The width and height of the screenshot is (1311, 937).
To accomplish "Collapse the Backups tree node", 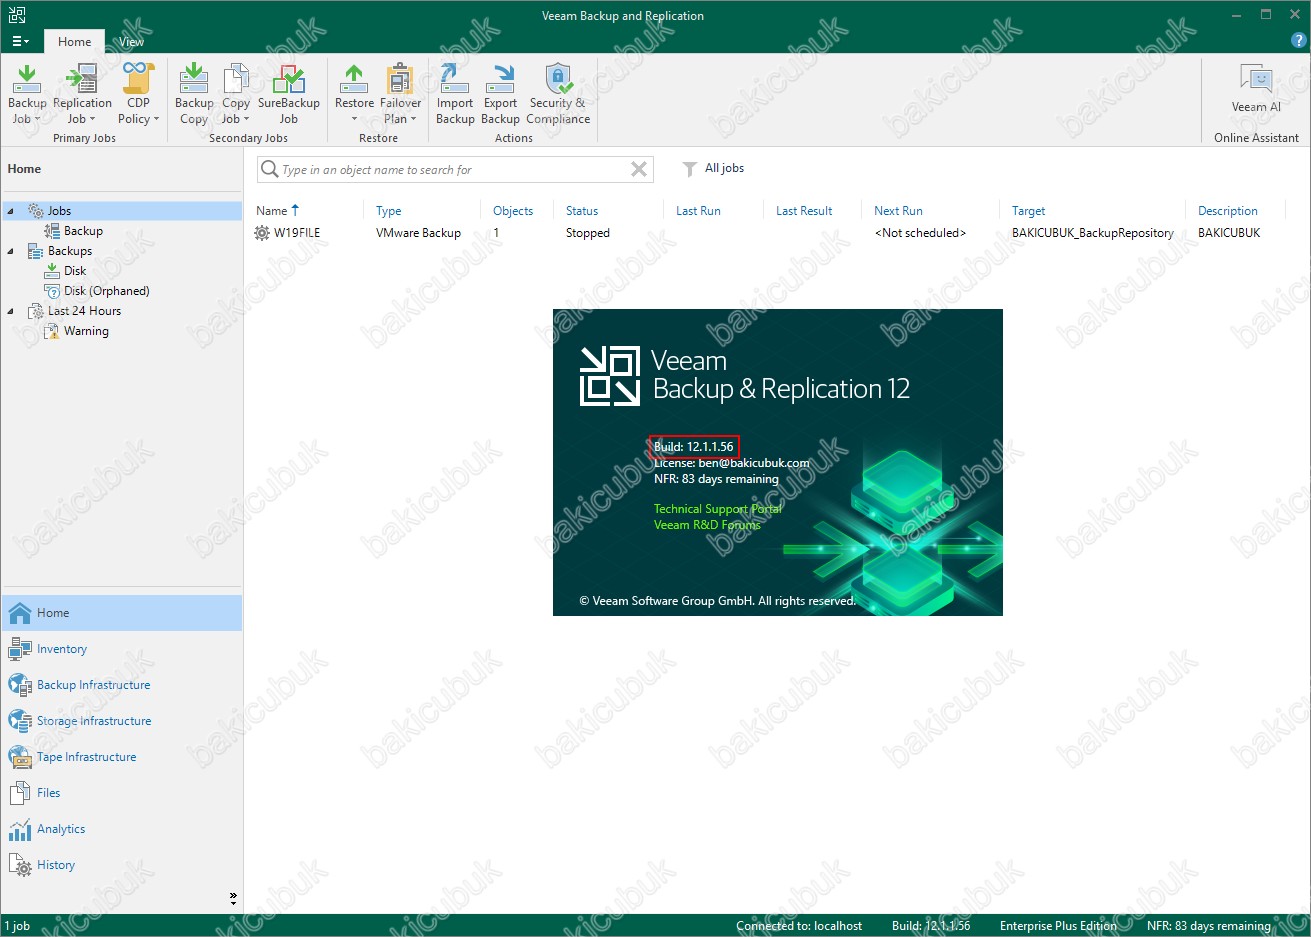I will [10, 251].
